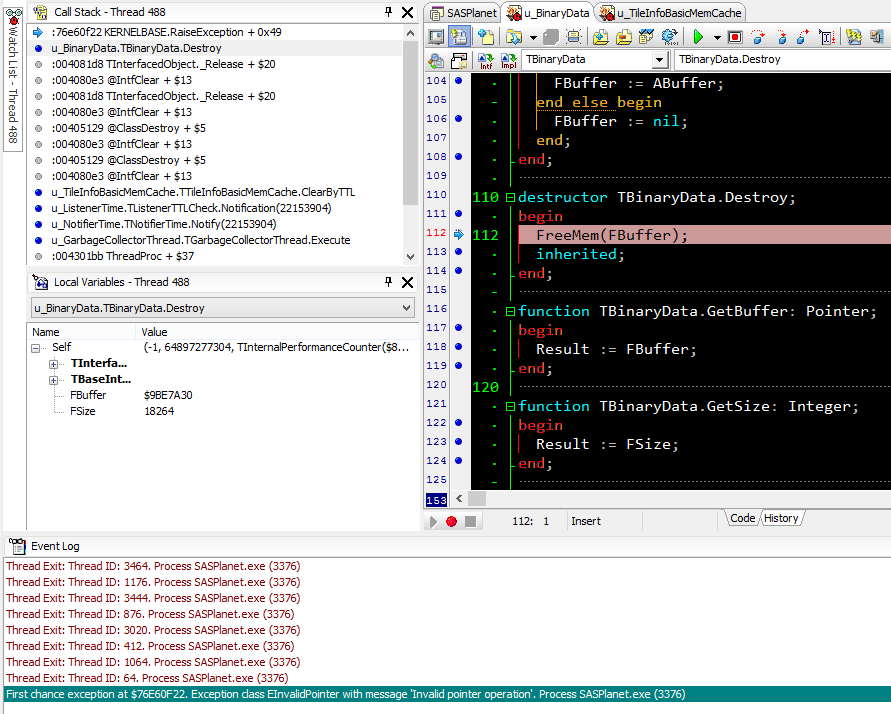Expand the TInterfa... node under Self
This screenshot has width=891, height=714.
[54, 363]
